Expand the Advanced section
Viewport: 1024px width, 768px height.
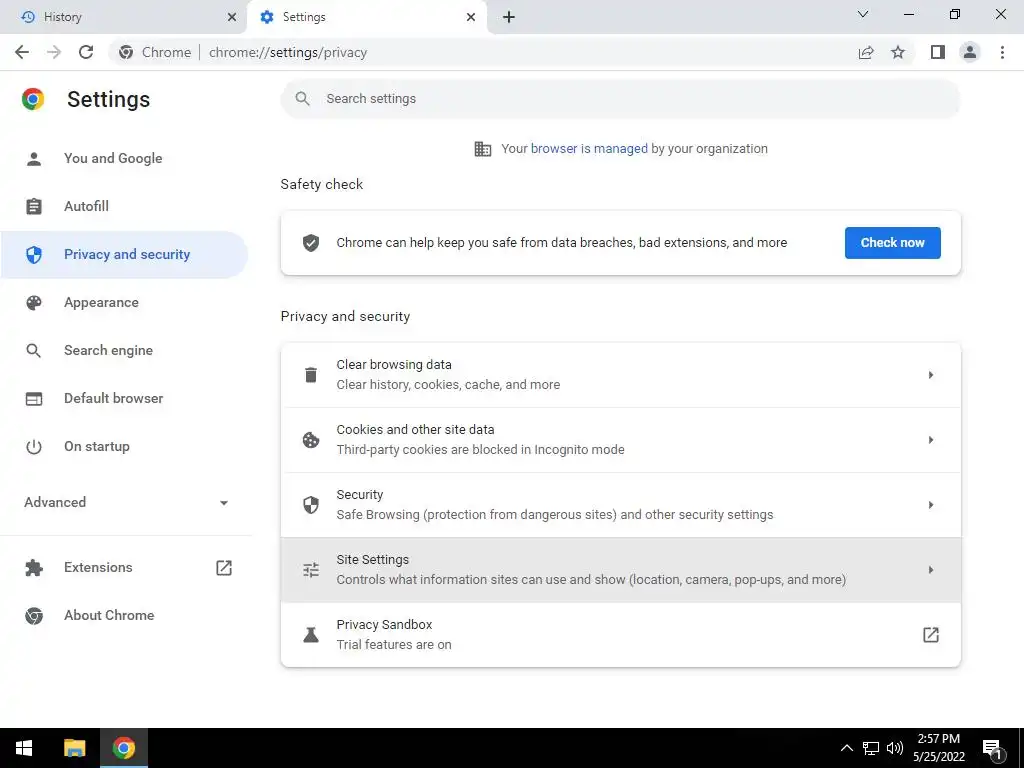pos(125,502)
